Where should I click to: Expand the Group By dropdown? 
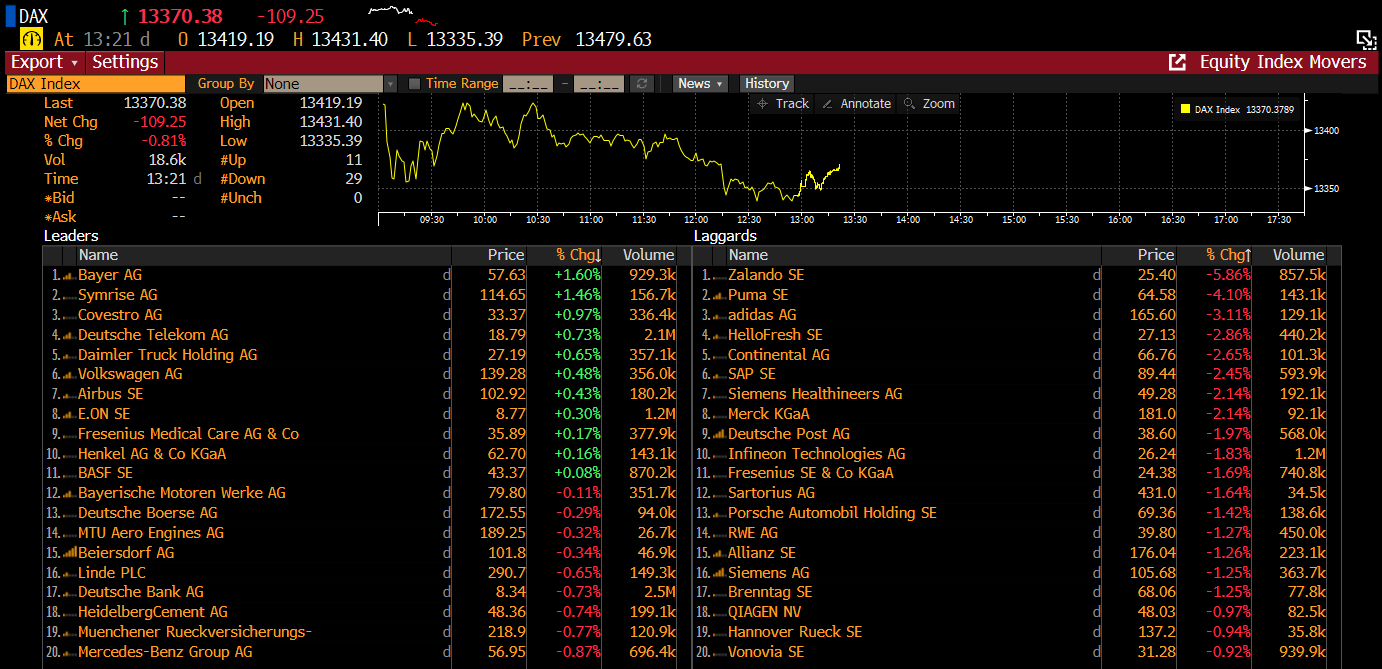click(390, 84)
